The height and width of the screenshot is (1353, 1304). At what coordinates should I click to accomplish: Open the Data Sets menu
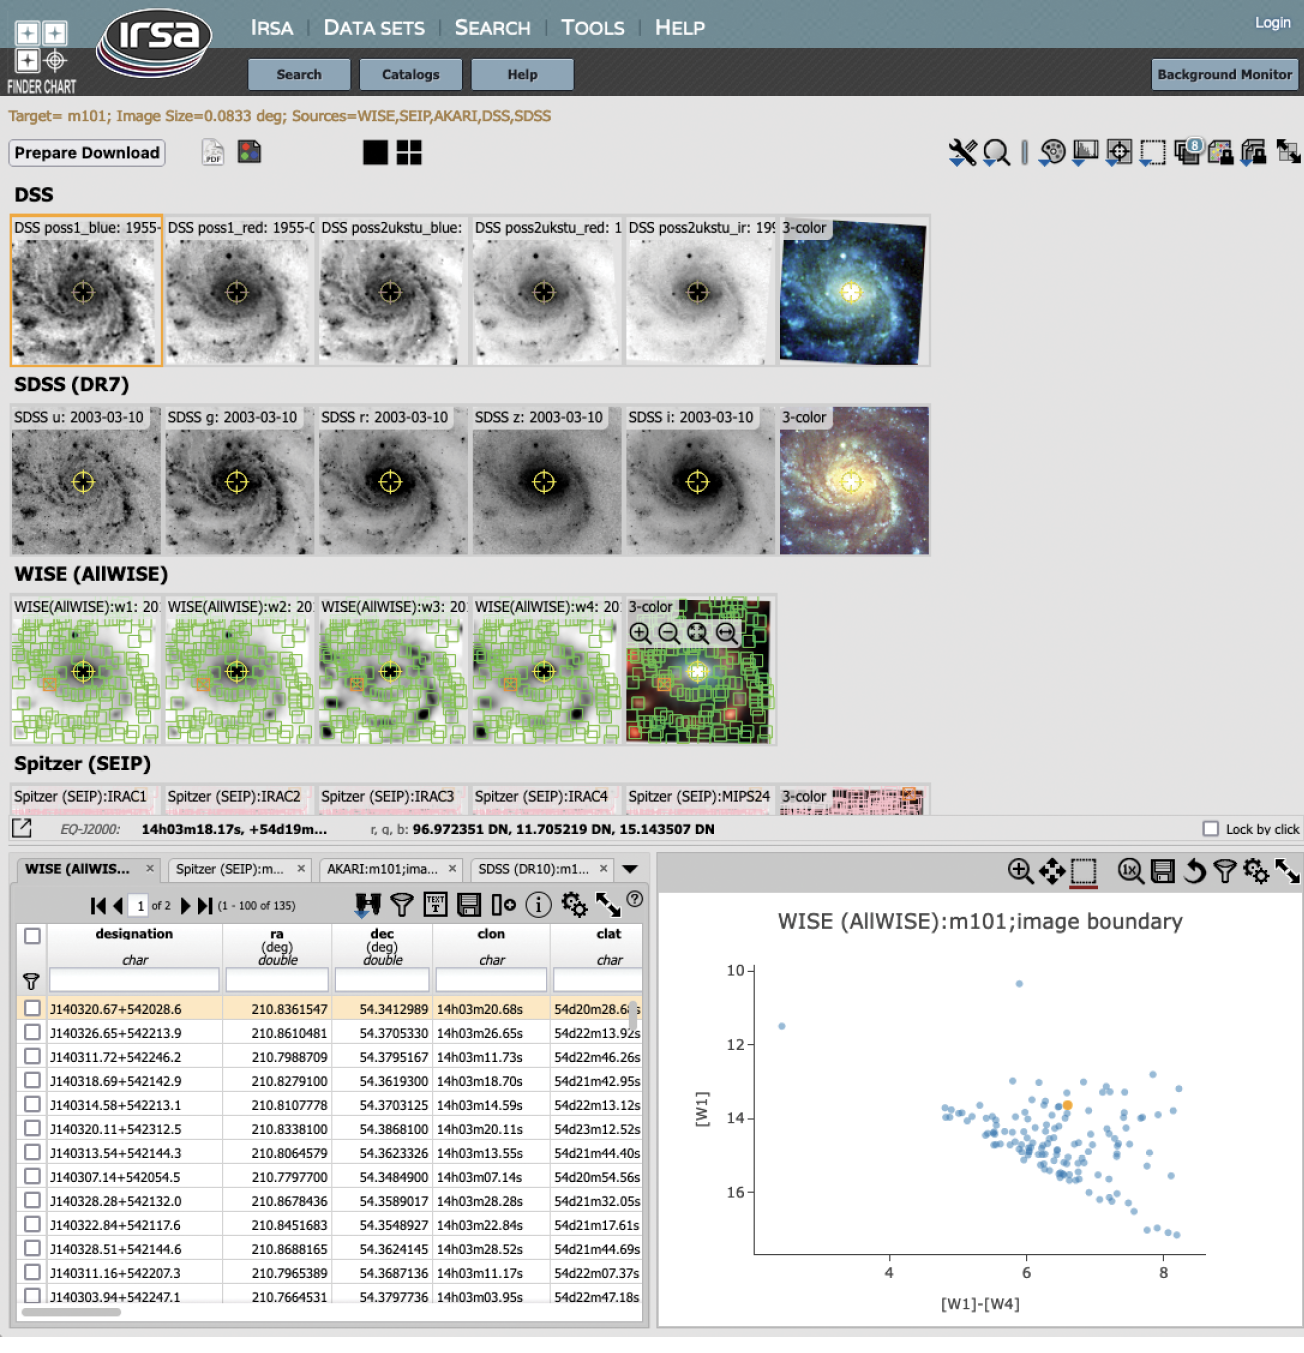click(x=374, y=28)
